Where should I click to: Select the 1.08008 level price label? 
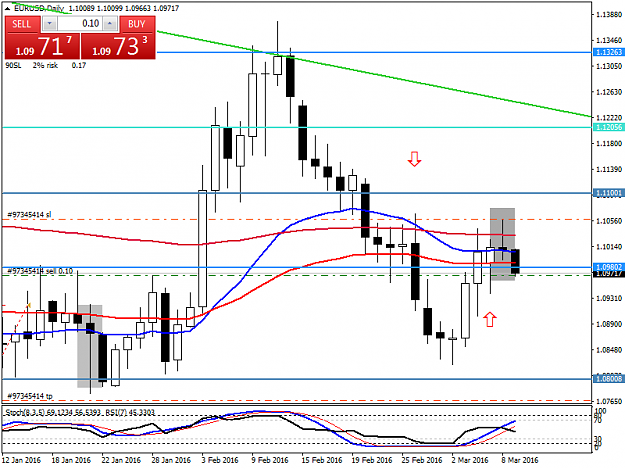[608, 379]
